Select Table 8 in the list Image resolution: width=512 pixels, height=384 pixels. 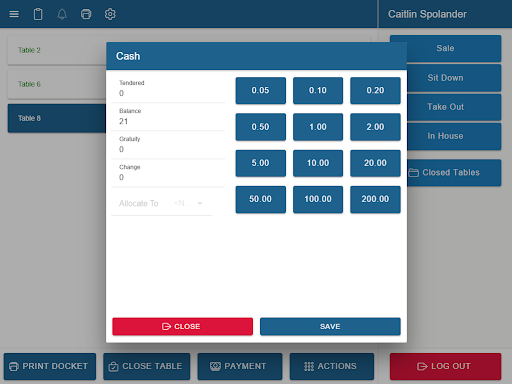pyautogui.click(x=57, y=118)
